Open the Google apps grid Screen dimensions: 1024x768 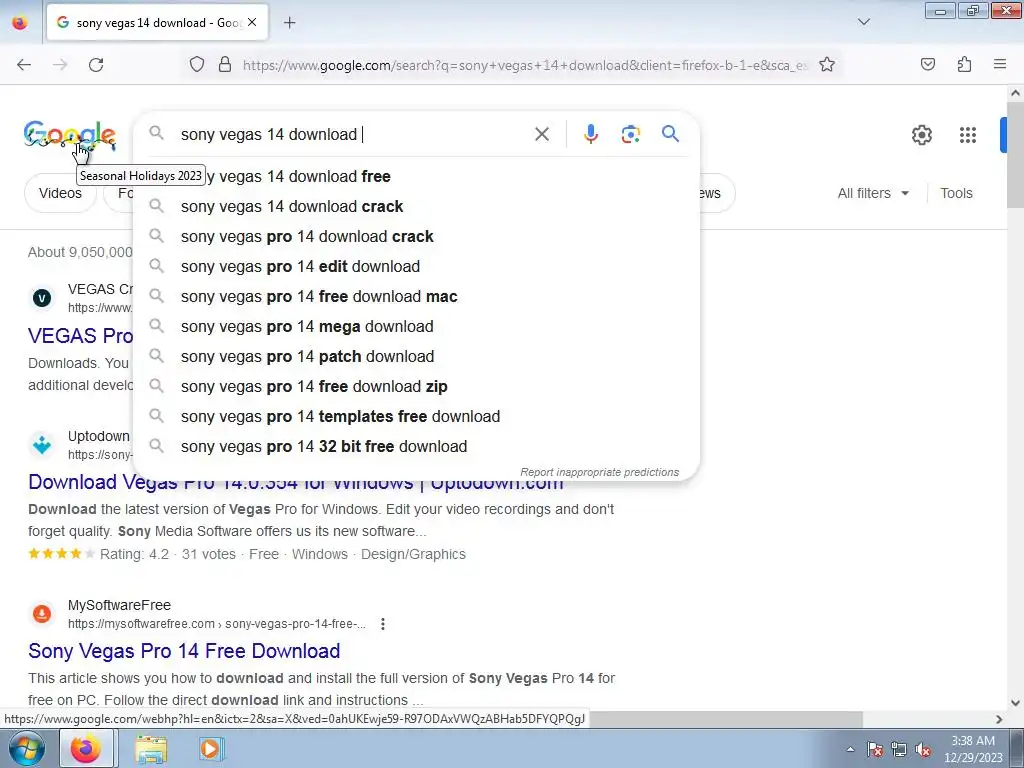(x=967, y=135)
